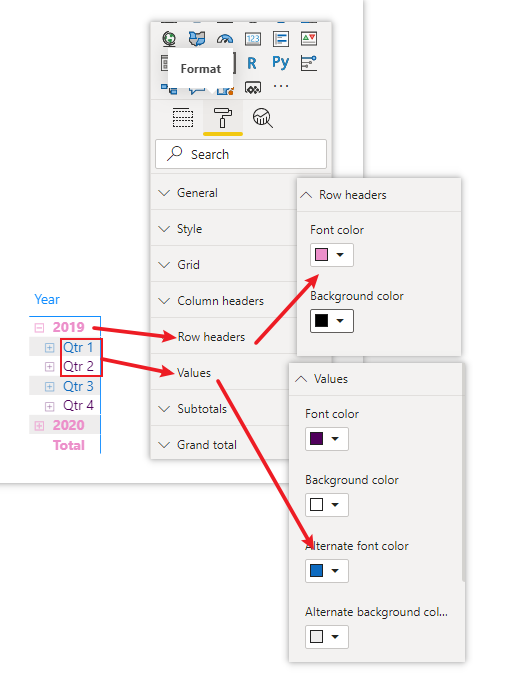Select the filled map visual
Screen dimensions: 509x684
tap(197, 39)
